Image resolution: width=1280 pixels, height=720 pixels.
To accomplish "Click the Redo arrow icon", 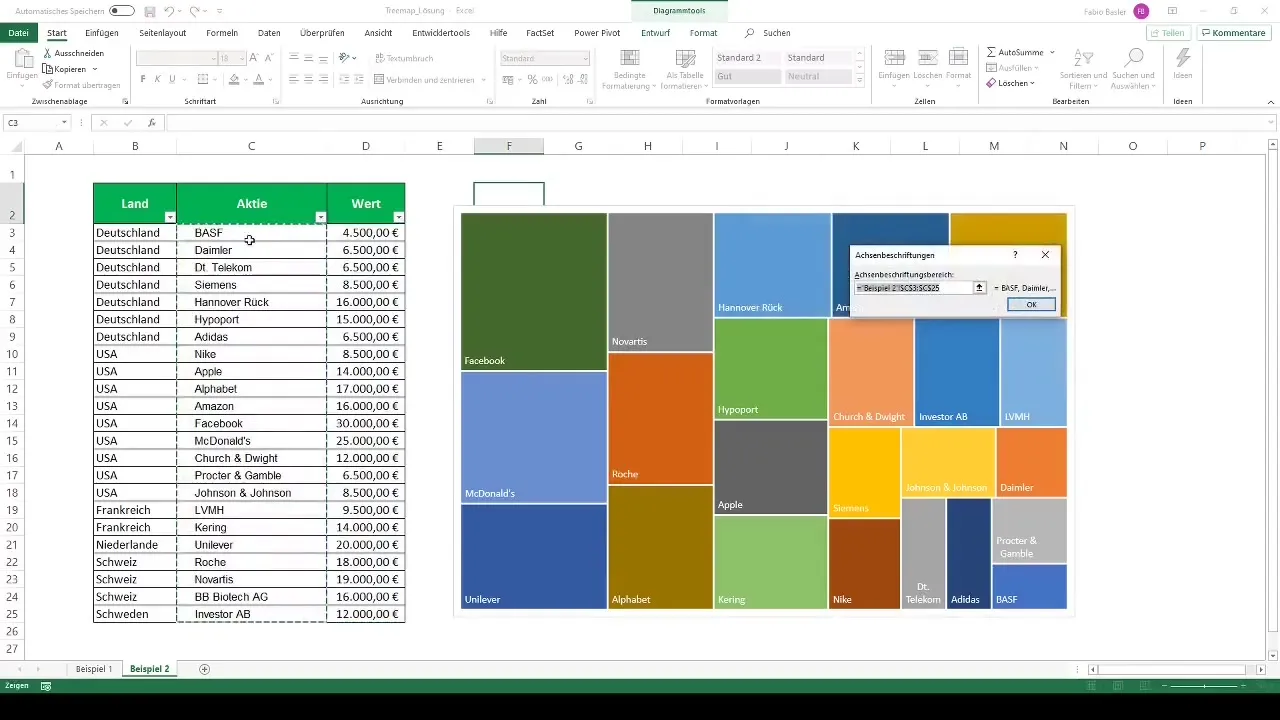I will [195, 11].
